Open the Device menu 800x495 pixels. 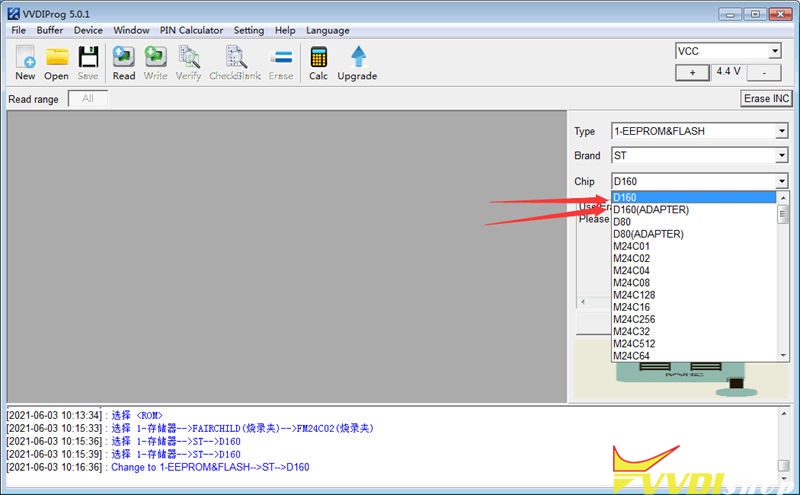[88, 30]
